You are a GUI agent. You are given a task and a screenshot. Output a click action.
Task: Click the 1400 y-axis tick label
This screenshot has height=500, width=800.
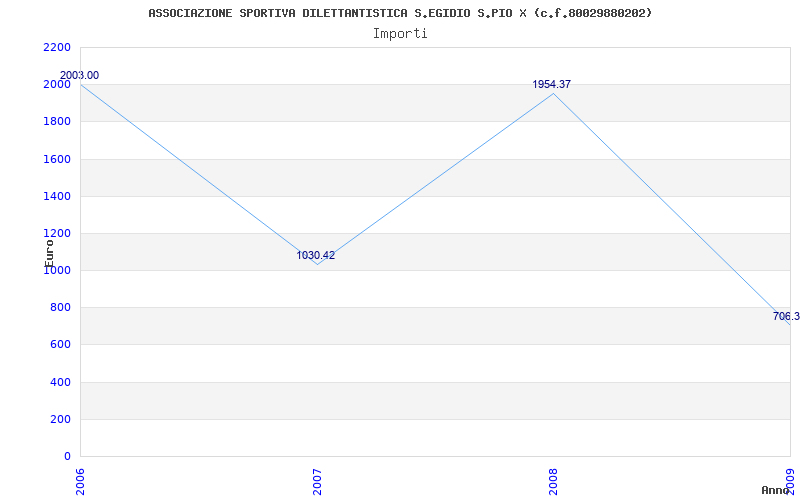57,196
